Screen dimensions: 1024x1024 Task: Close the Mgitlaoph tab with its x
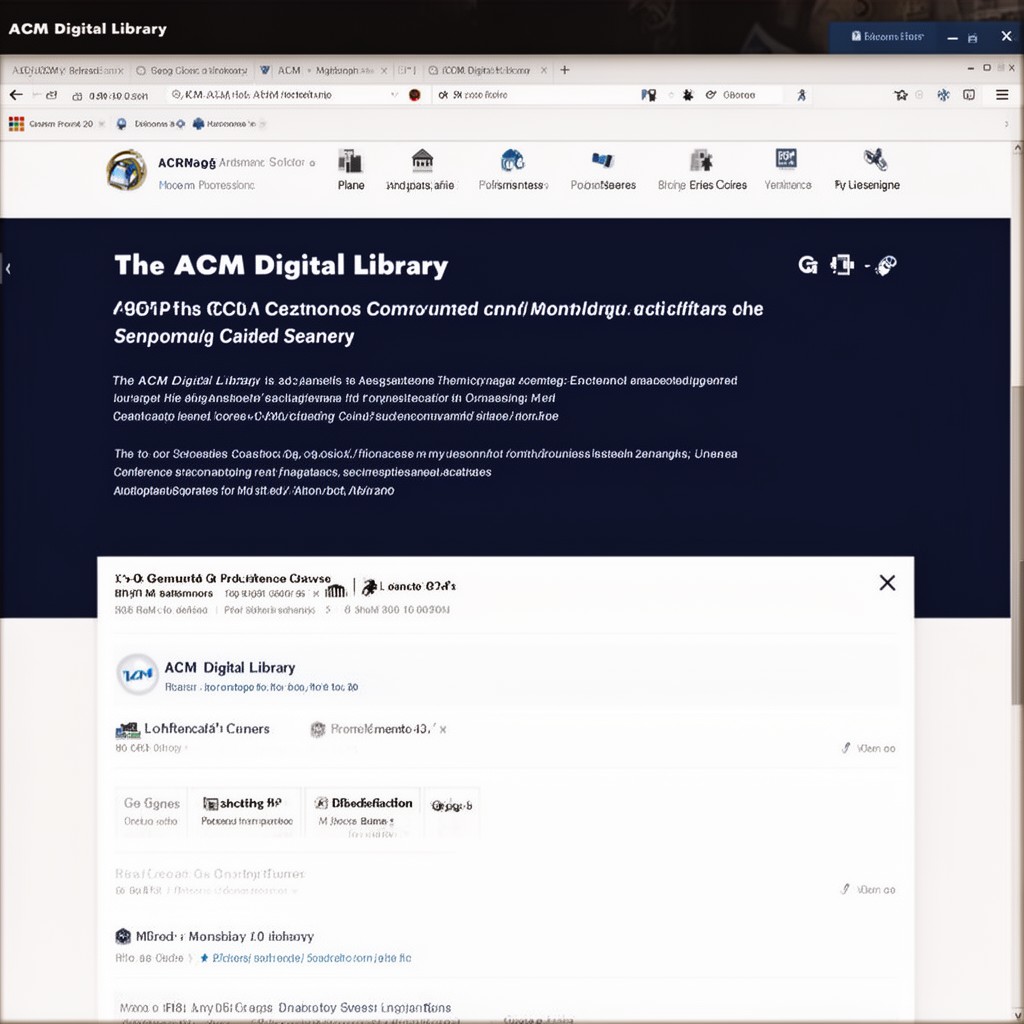384,71
